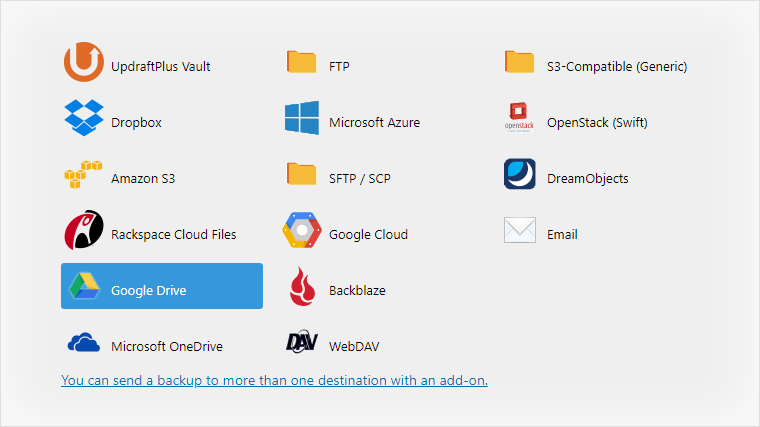Select the Microsoft OneDrive cloud icon
The image size is (760, 427).
pos(84,342)
